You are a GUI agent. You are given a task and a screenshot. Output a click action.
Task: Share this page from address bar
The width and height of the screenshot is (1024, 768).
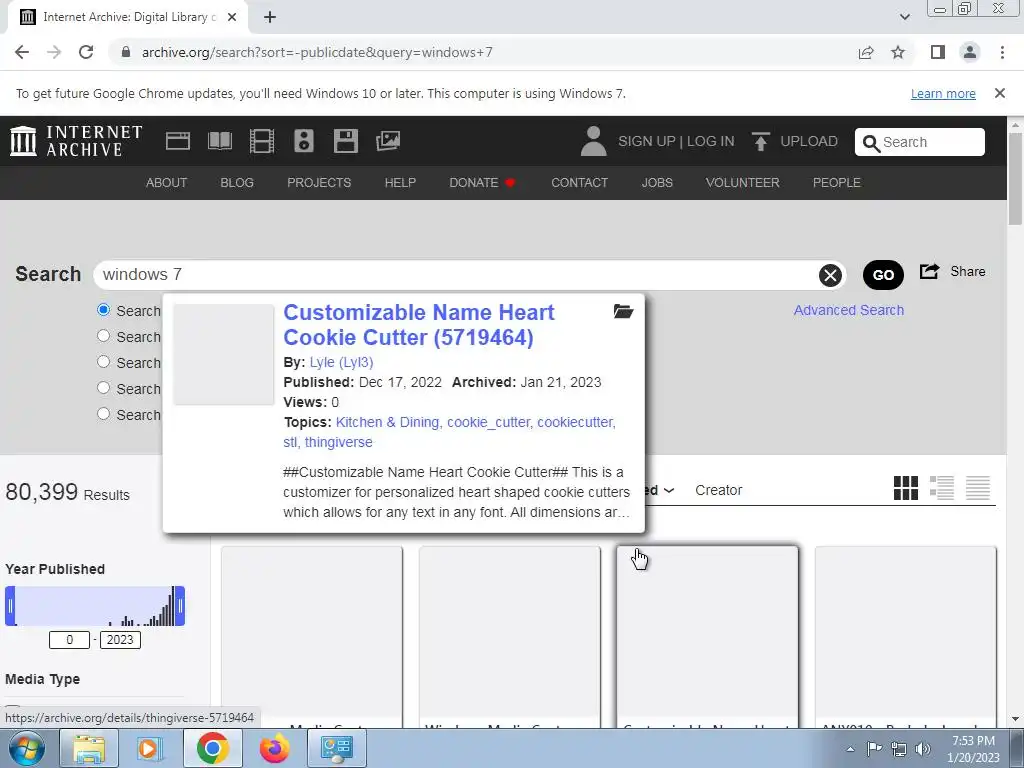coord(866,52)
